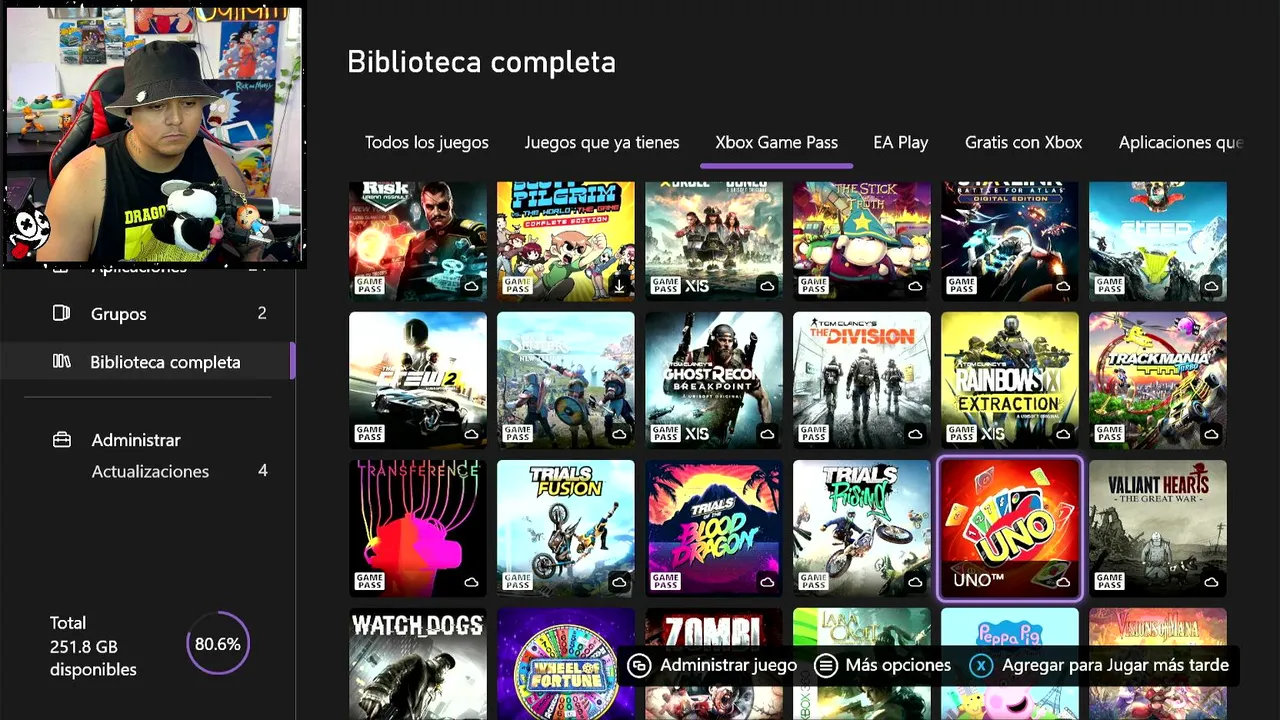Click the download icon on Scott Pilgrim tile
This screenshot has width=1280, height=720.
(619, 286)
